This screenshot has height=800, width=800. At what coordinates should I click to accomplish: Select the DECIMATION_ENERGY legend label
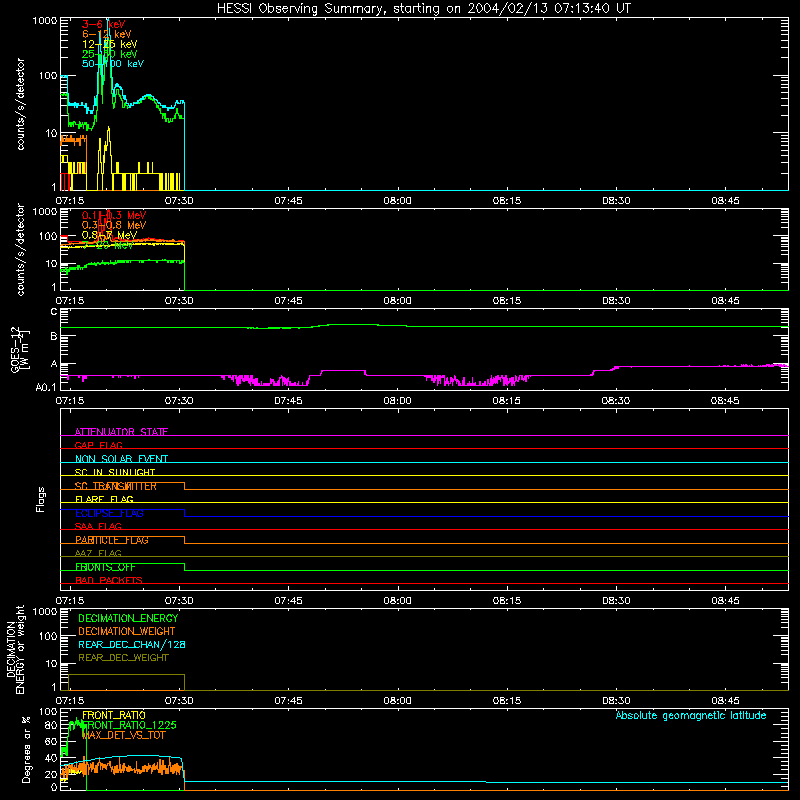point(128,618)
